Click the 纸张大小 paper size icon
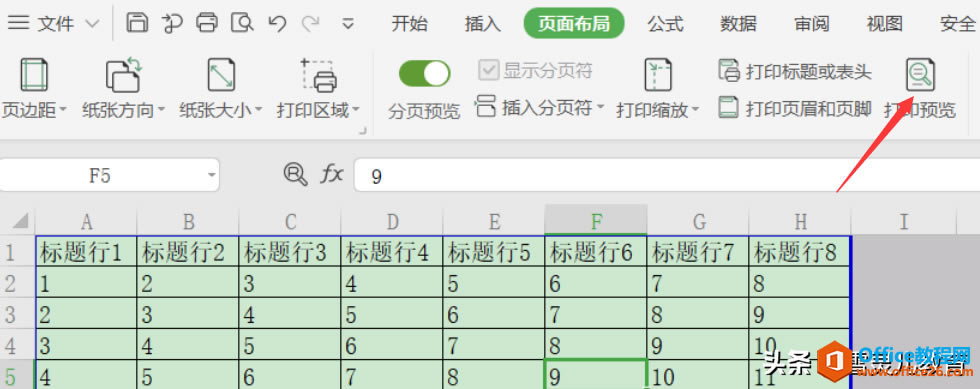The width and height of the screenshot is (980, 389). [221, 75]
